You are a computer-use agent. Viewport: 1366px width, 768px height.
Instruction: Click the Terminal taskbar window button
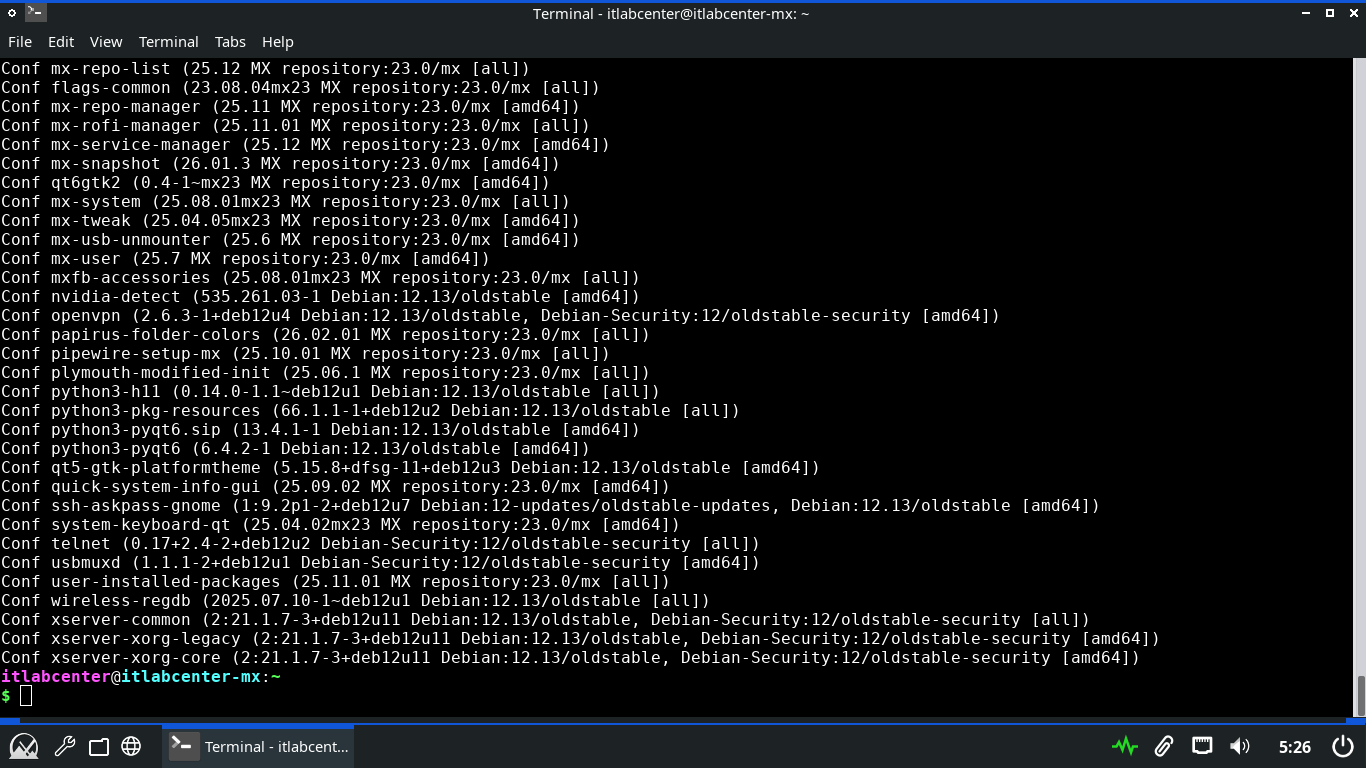[258, 746]
